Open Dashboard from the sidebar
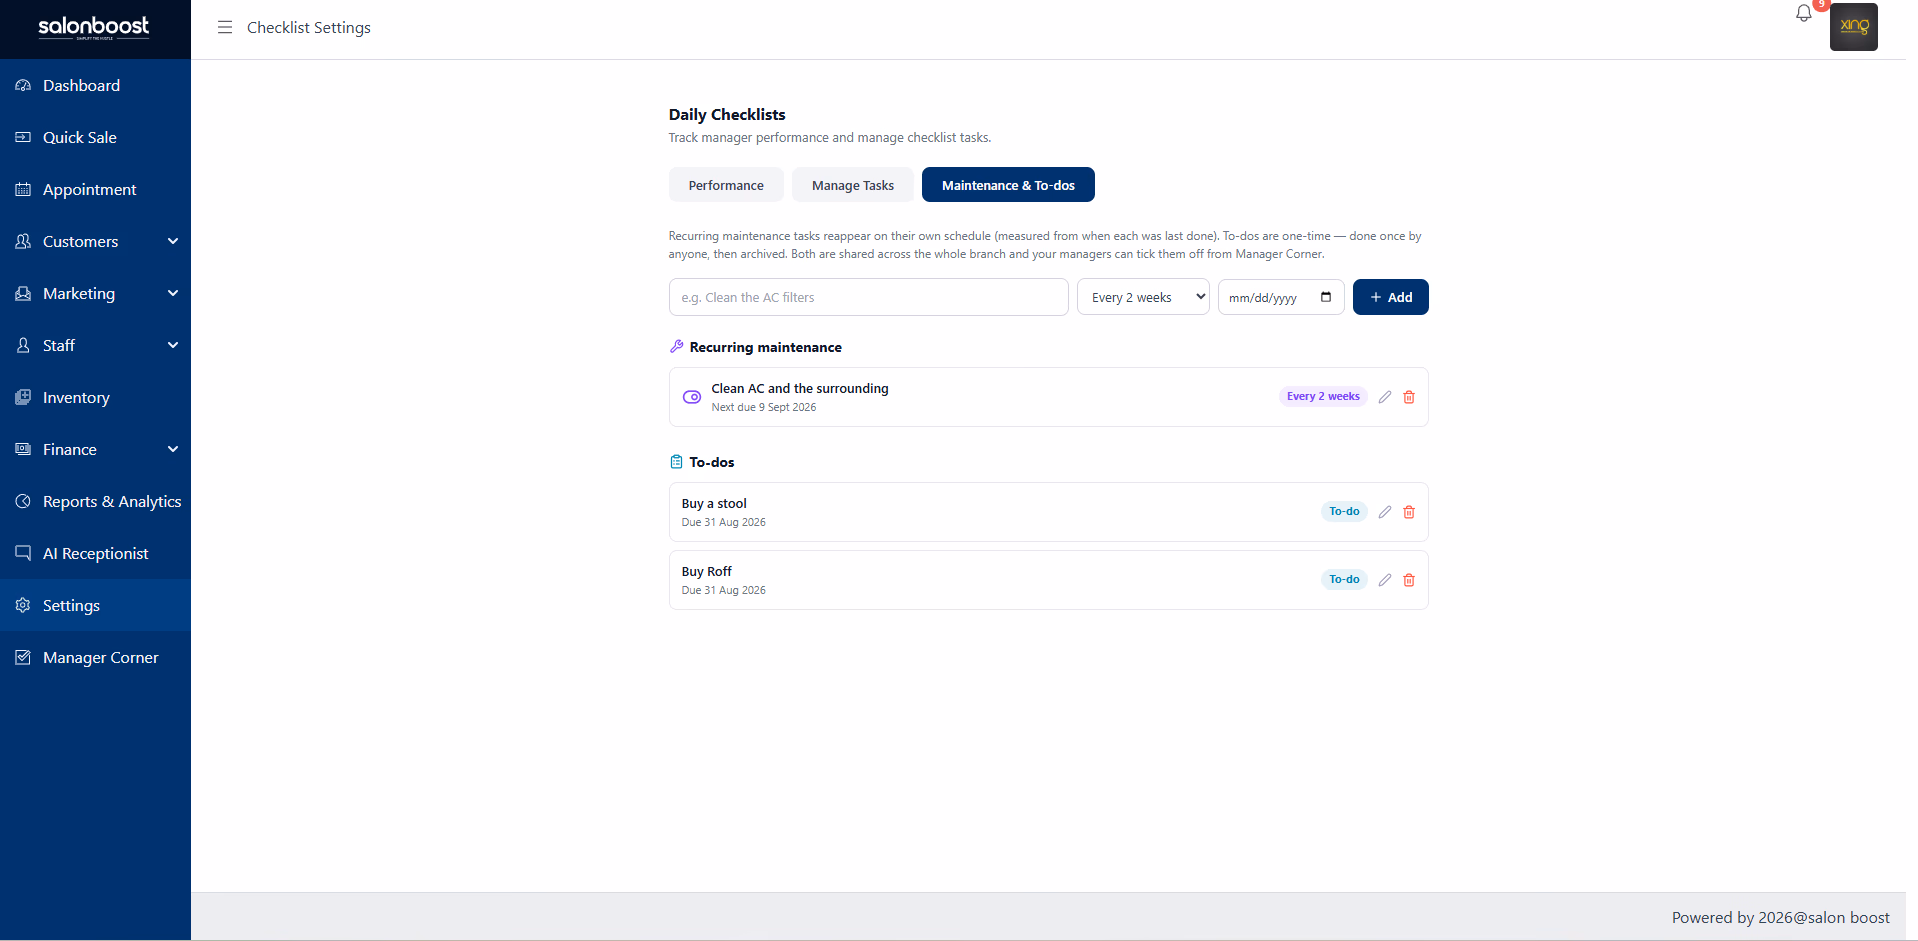1918x941 pixels. pos(95,86)
